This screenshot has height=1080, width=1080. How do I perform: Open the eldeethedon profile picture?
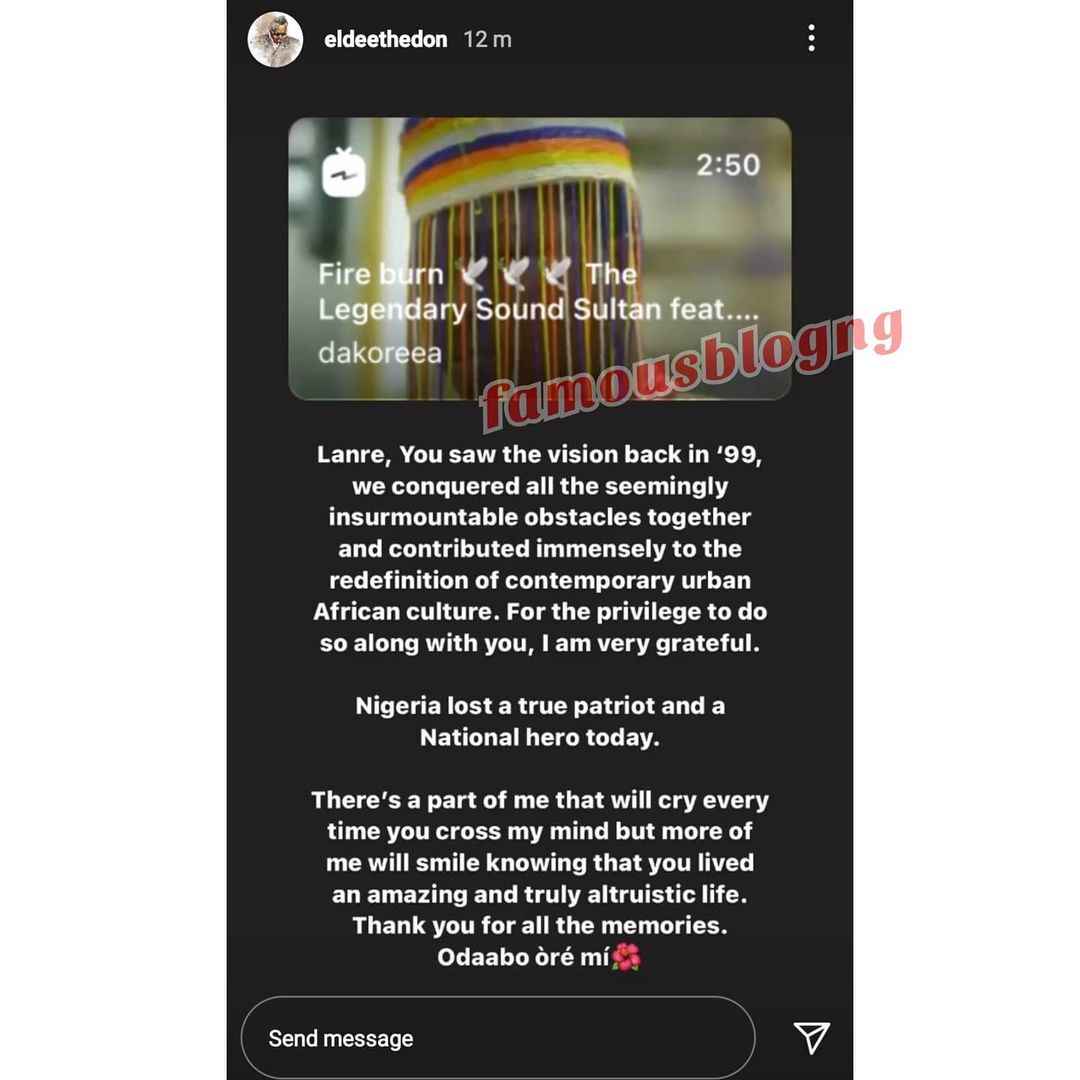coord(275,39)
